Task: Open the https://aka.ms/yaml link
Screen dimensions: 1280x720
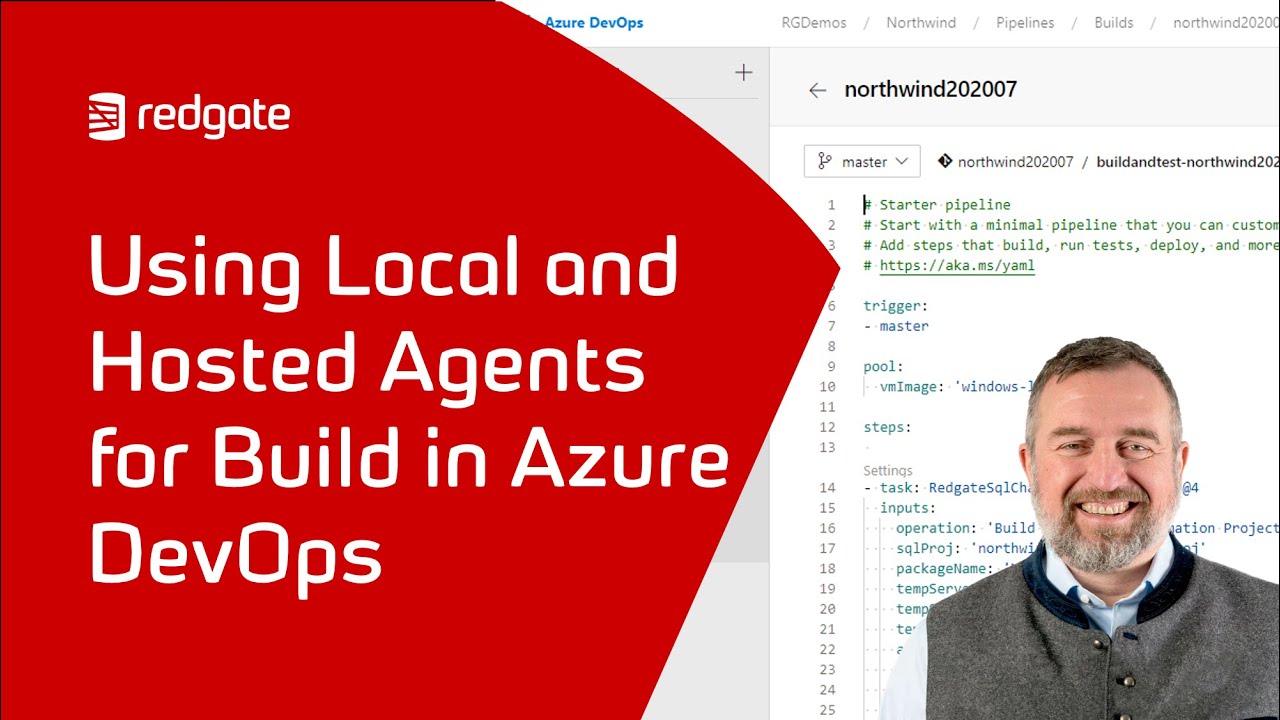Action: tap(957, 266)
